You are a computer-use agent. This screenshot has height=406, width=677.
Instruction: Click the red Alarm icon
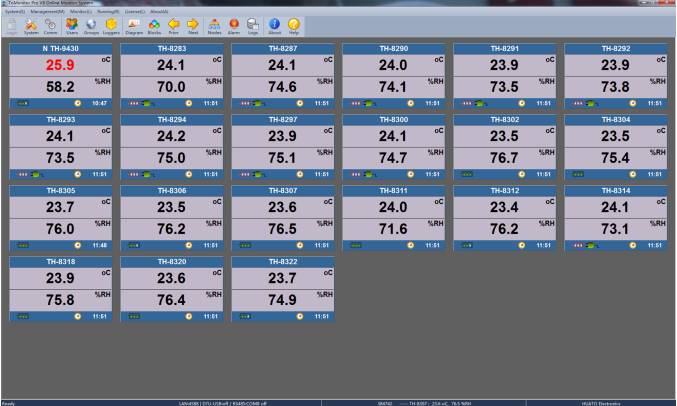233,25
